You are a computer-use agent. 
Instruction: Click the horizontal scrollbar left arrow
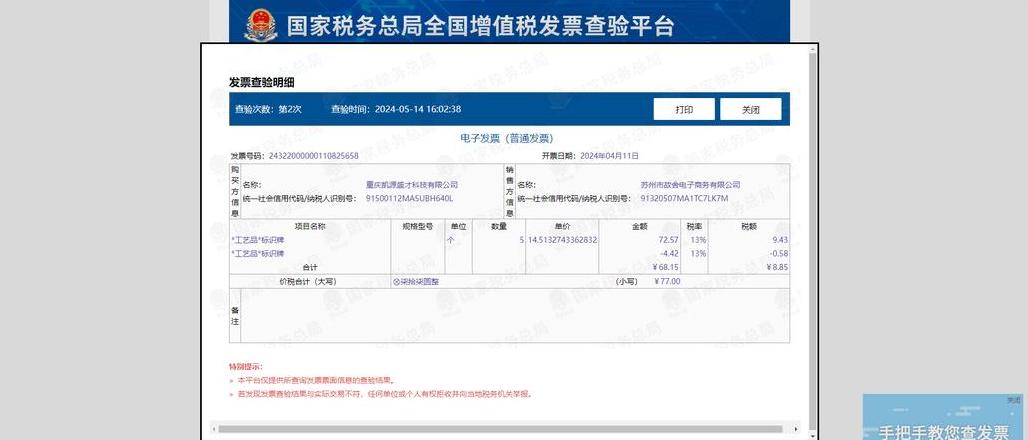click(x=214, y=430)
